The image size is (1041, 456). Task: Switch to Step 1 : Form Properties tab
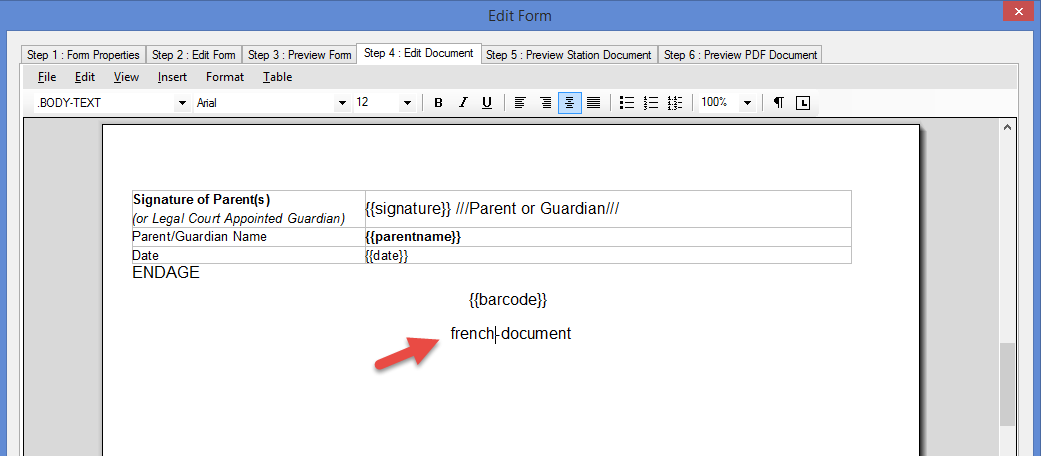[x=84, y=55]
